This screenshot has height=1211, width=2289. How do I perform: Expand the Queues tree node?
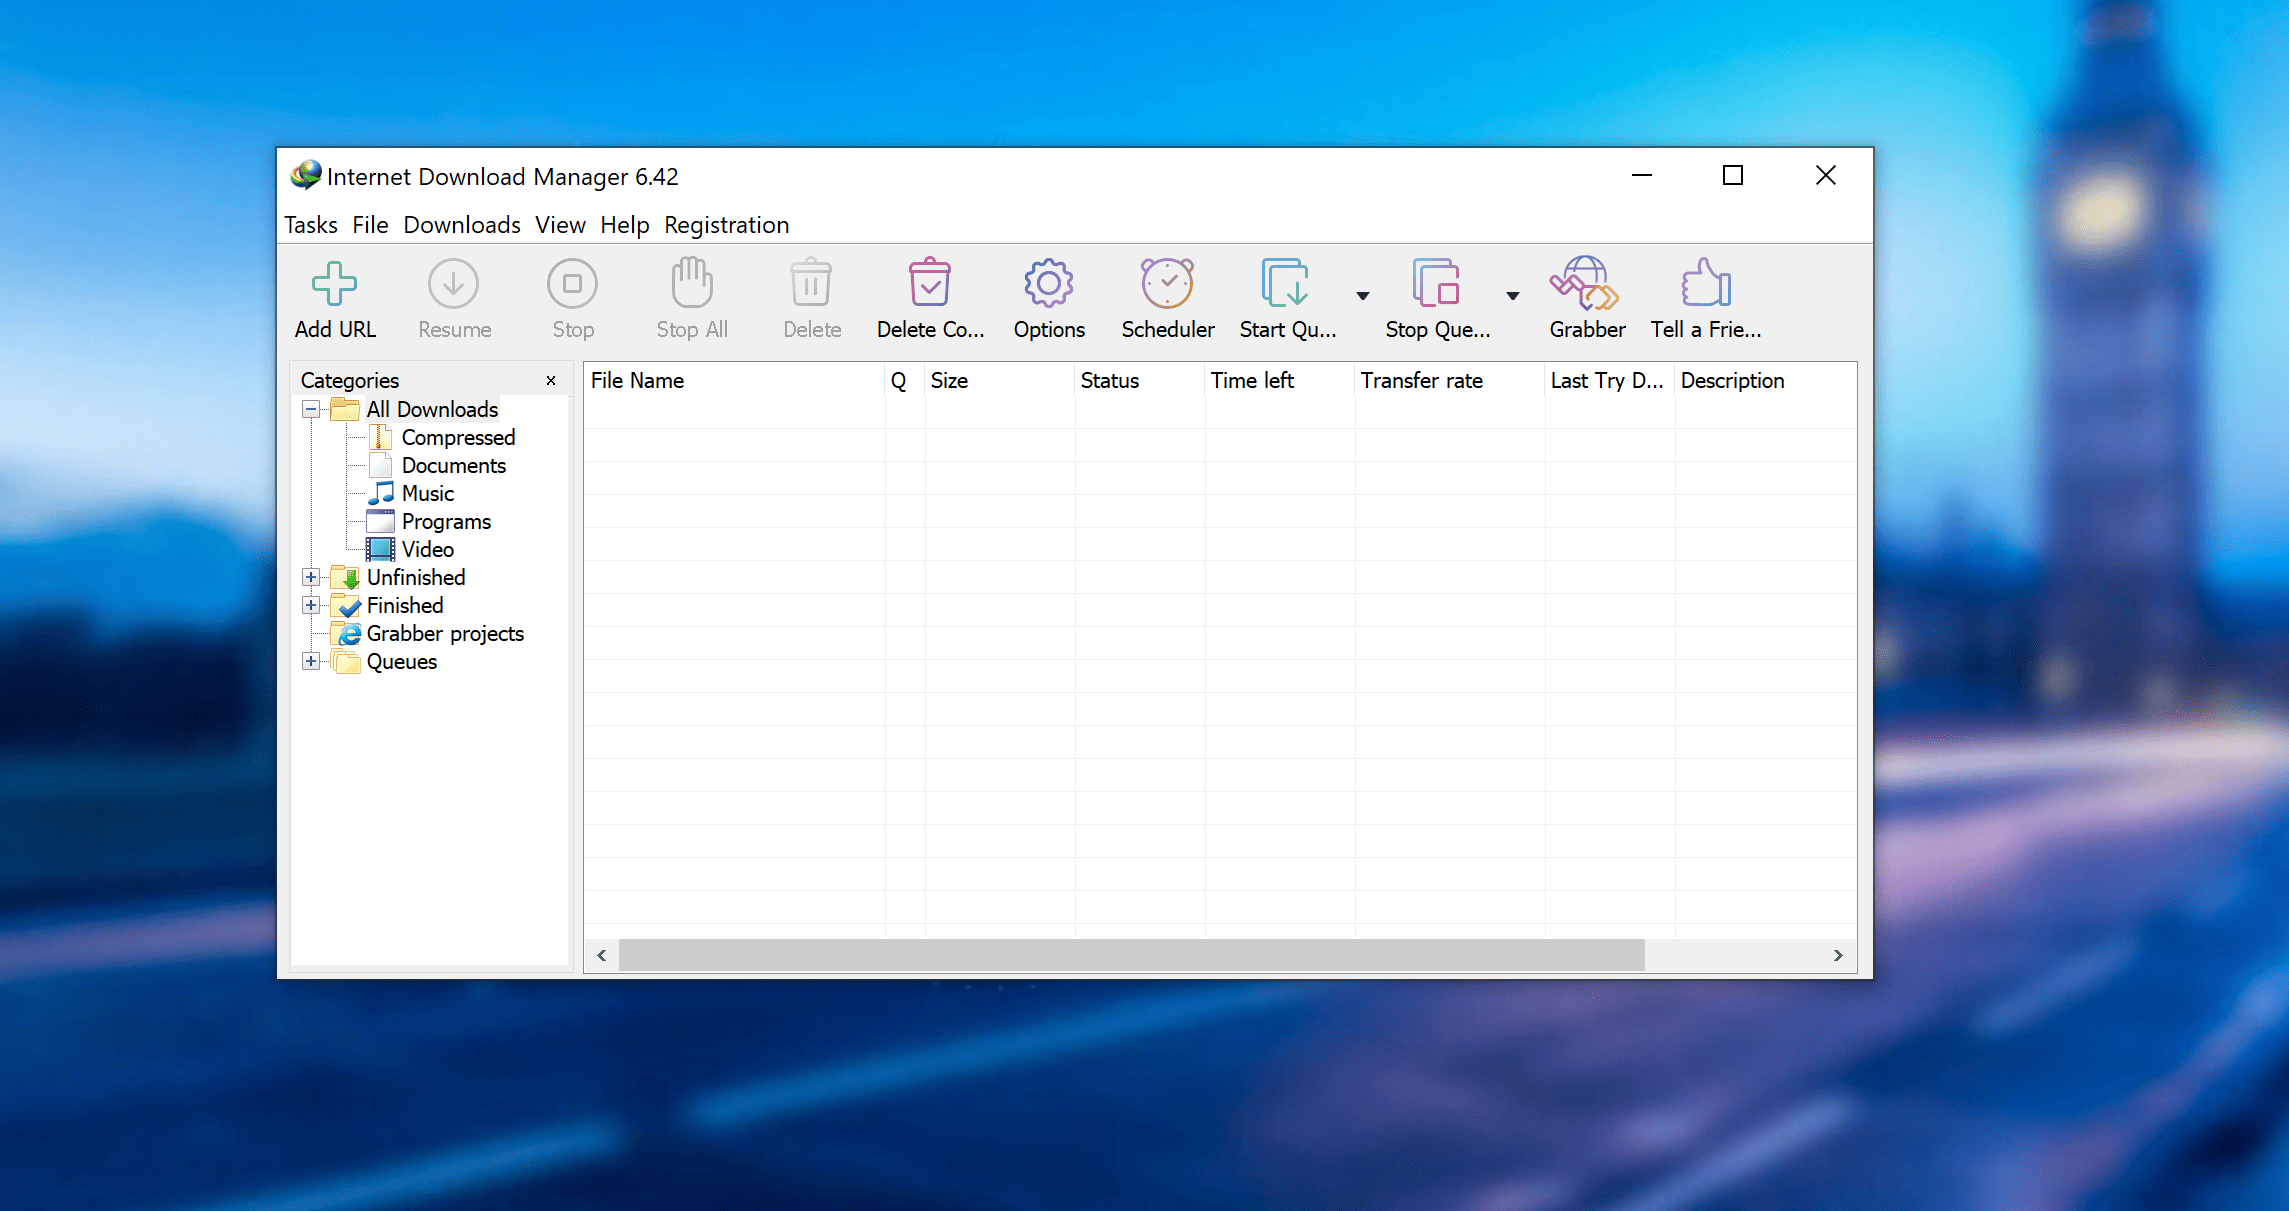tap(311, 661)
